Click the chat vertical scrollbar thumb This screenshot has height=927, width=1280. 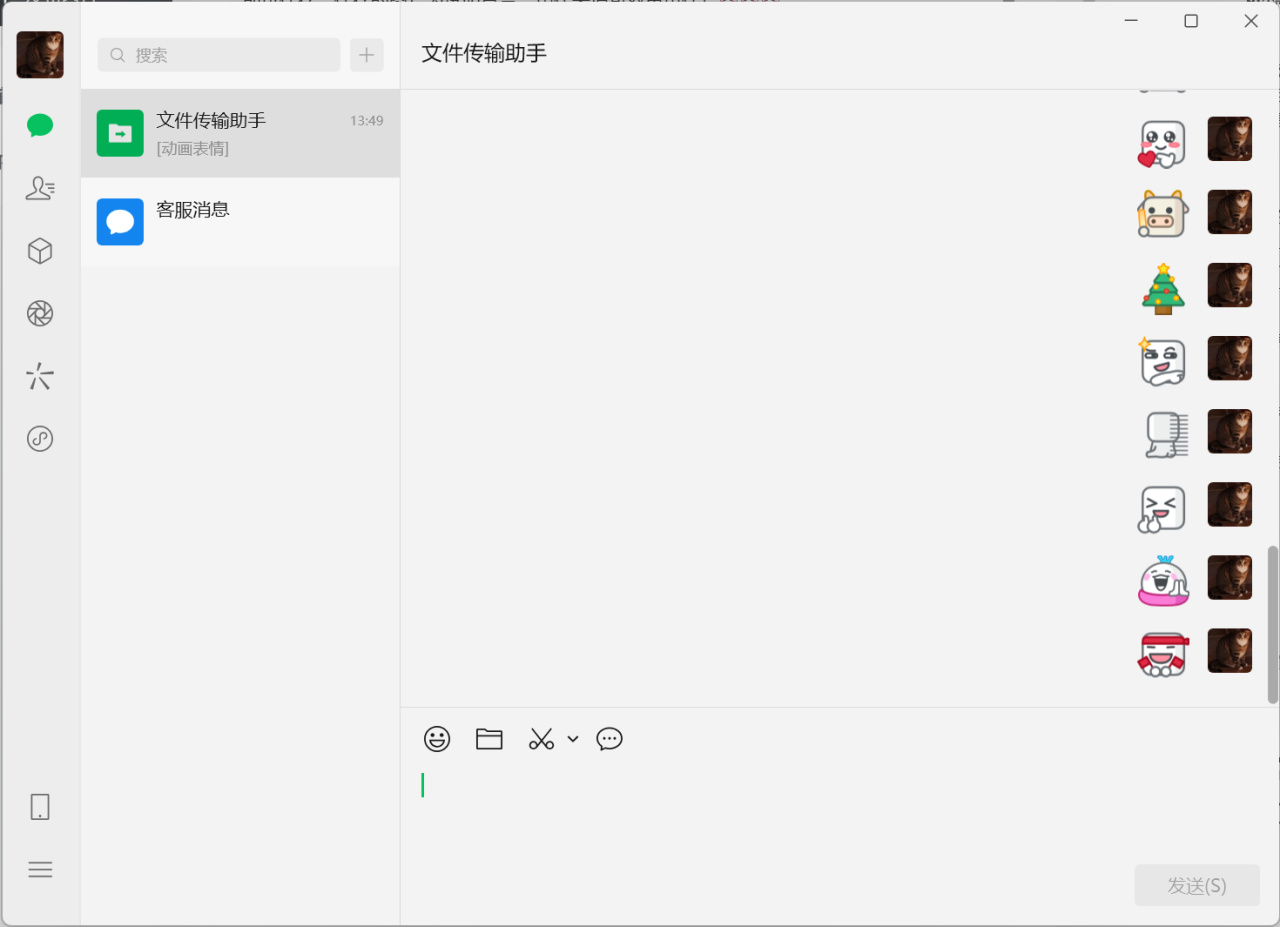[x=1273, y=624]
